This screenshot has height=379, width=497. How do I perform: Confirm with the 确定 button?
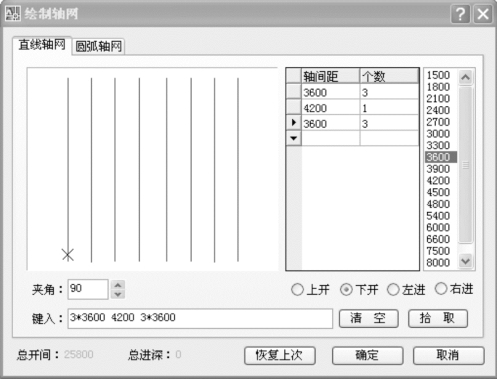367,356
